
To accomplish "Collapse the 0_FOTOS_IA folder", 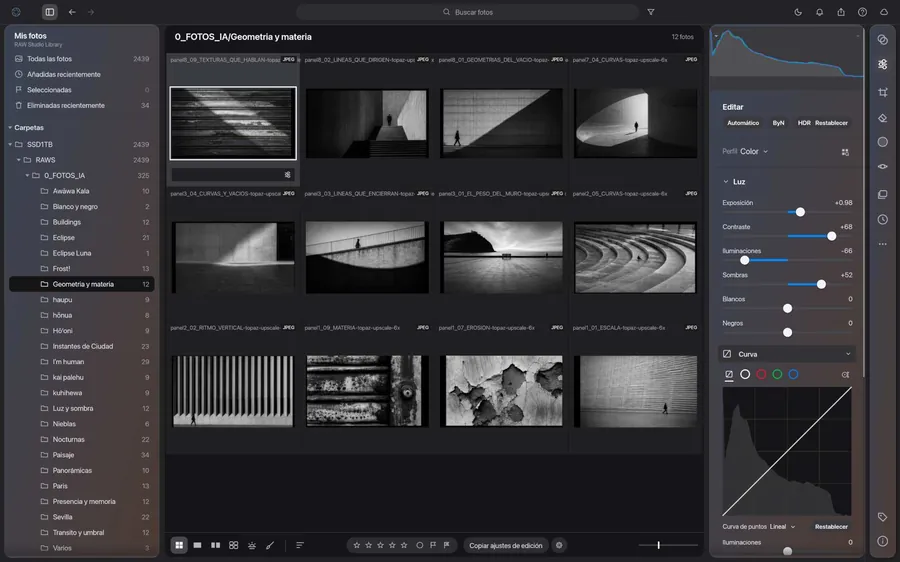I will [x=27, y=175].
